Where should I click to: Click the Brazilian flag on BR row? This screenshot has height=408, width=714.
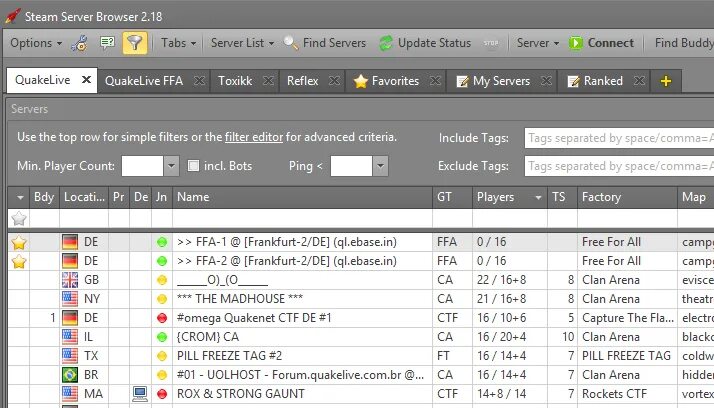coord(70,375)
